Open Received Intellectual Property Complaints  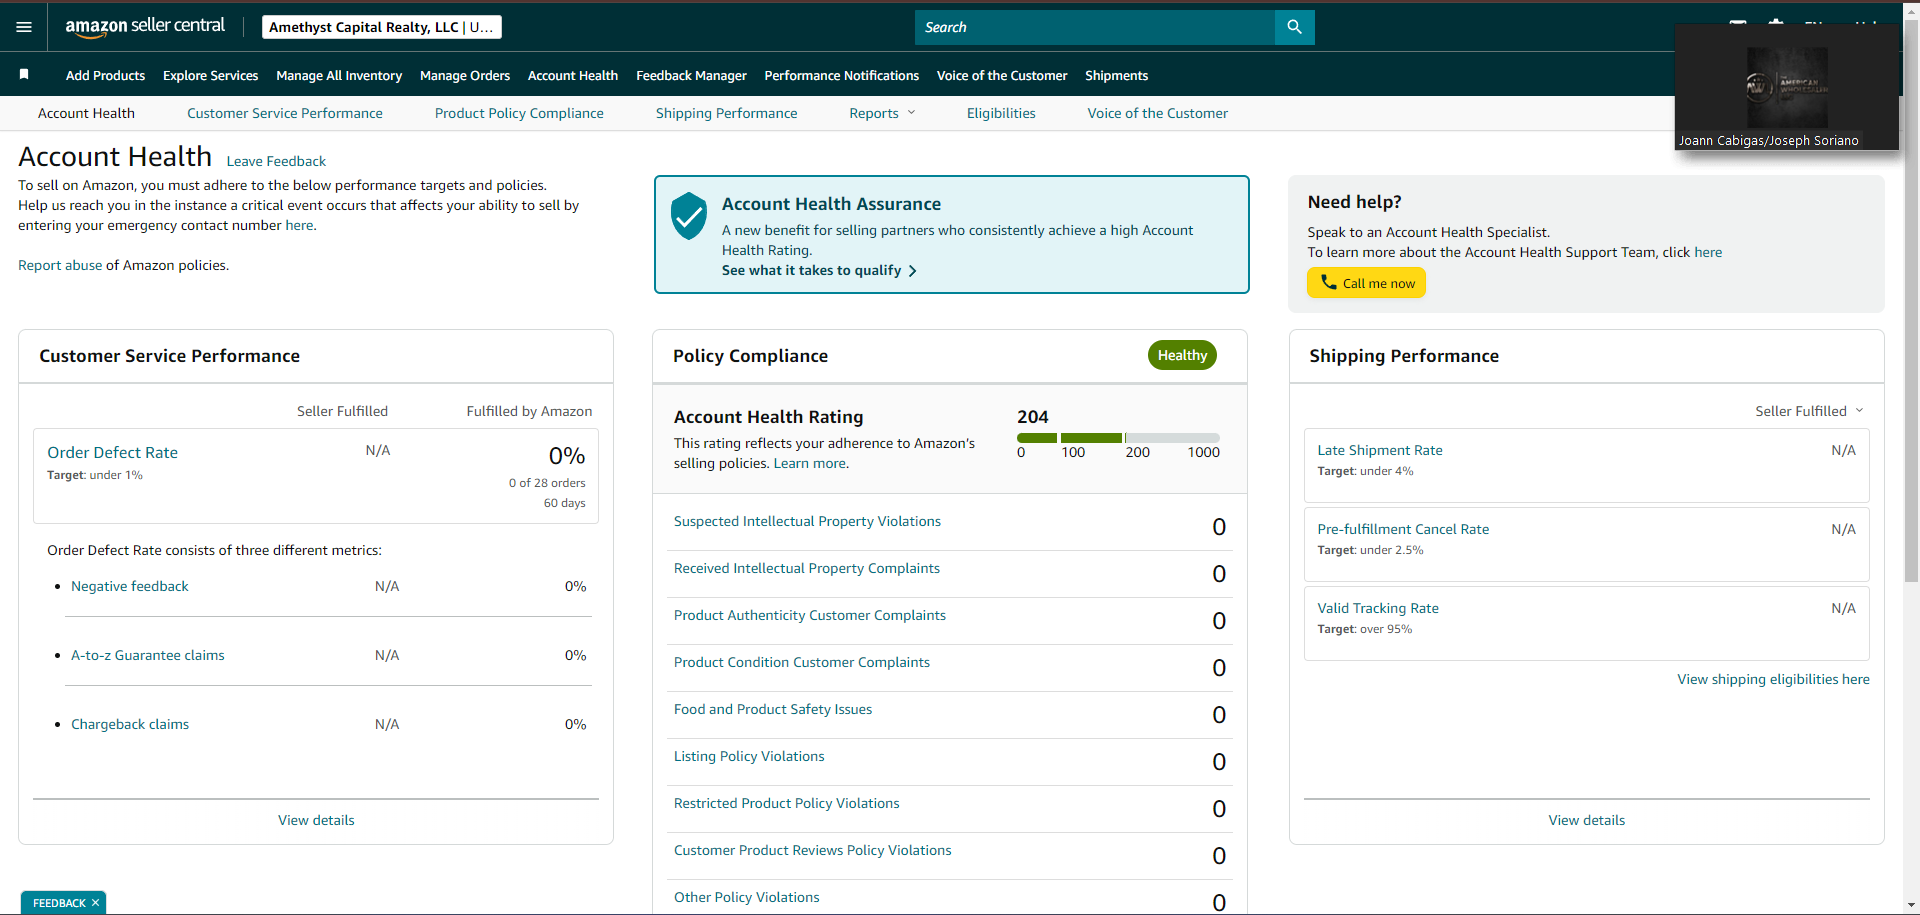[806, 568]
